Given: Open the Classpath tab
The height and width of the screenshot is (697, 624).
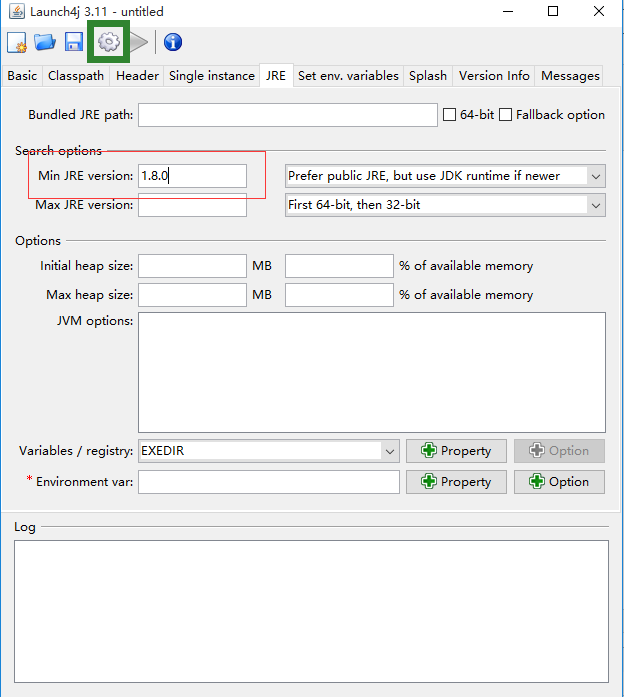Looking at the screenshot, I should point(76,76).
